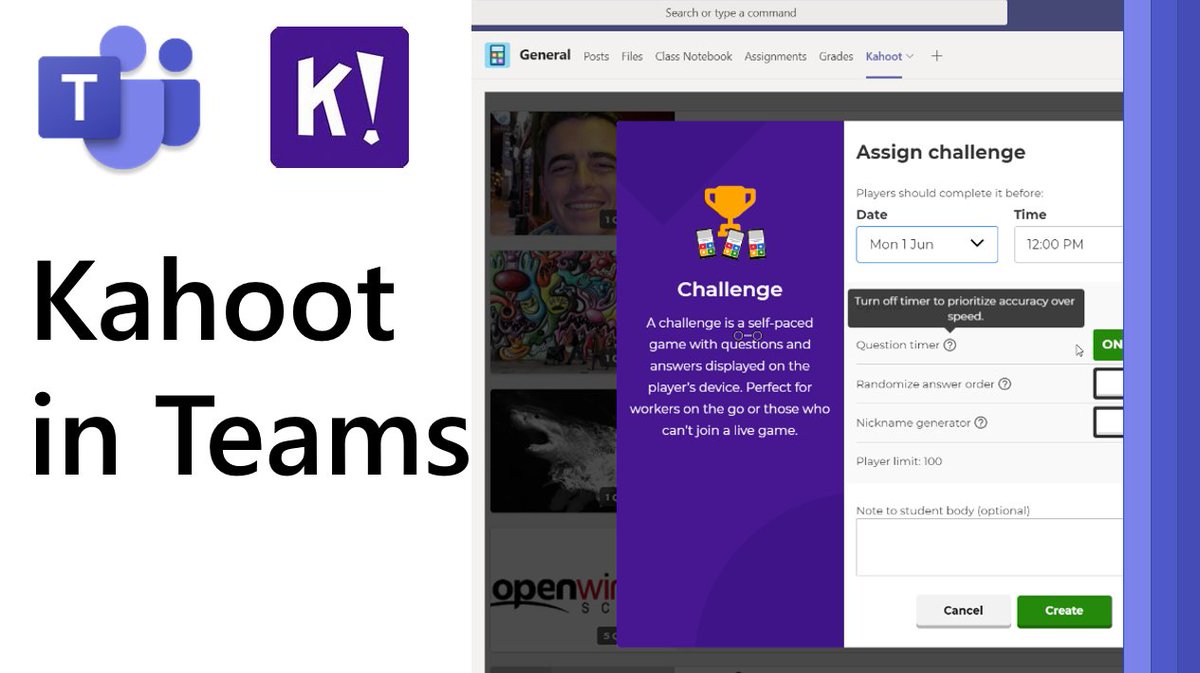
Task: Click the purple Kahoot K! logo
Action: tap(339, 97)
